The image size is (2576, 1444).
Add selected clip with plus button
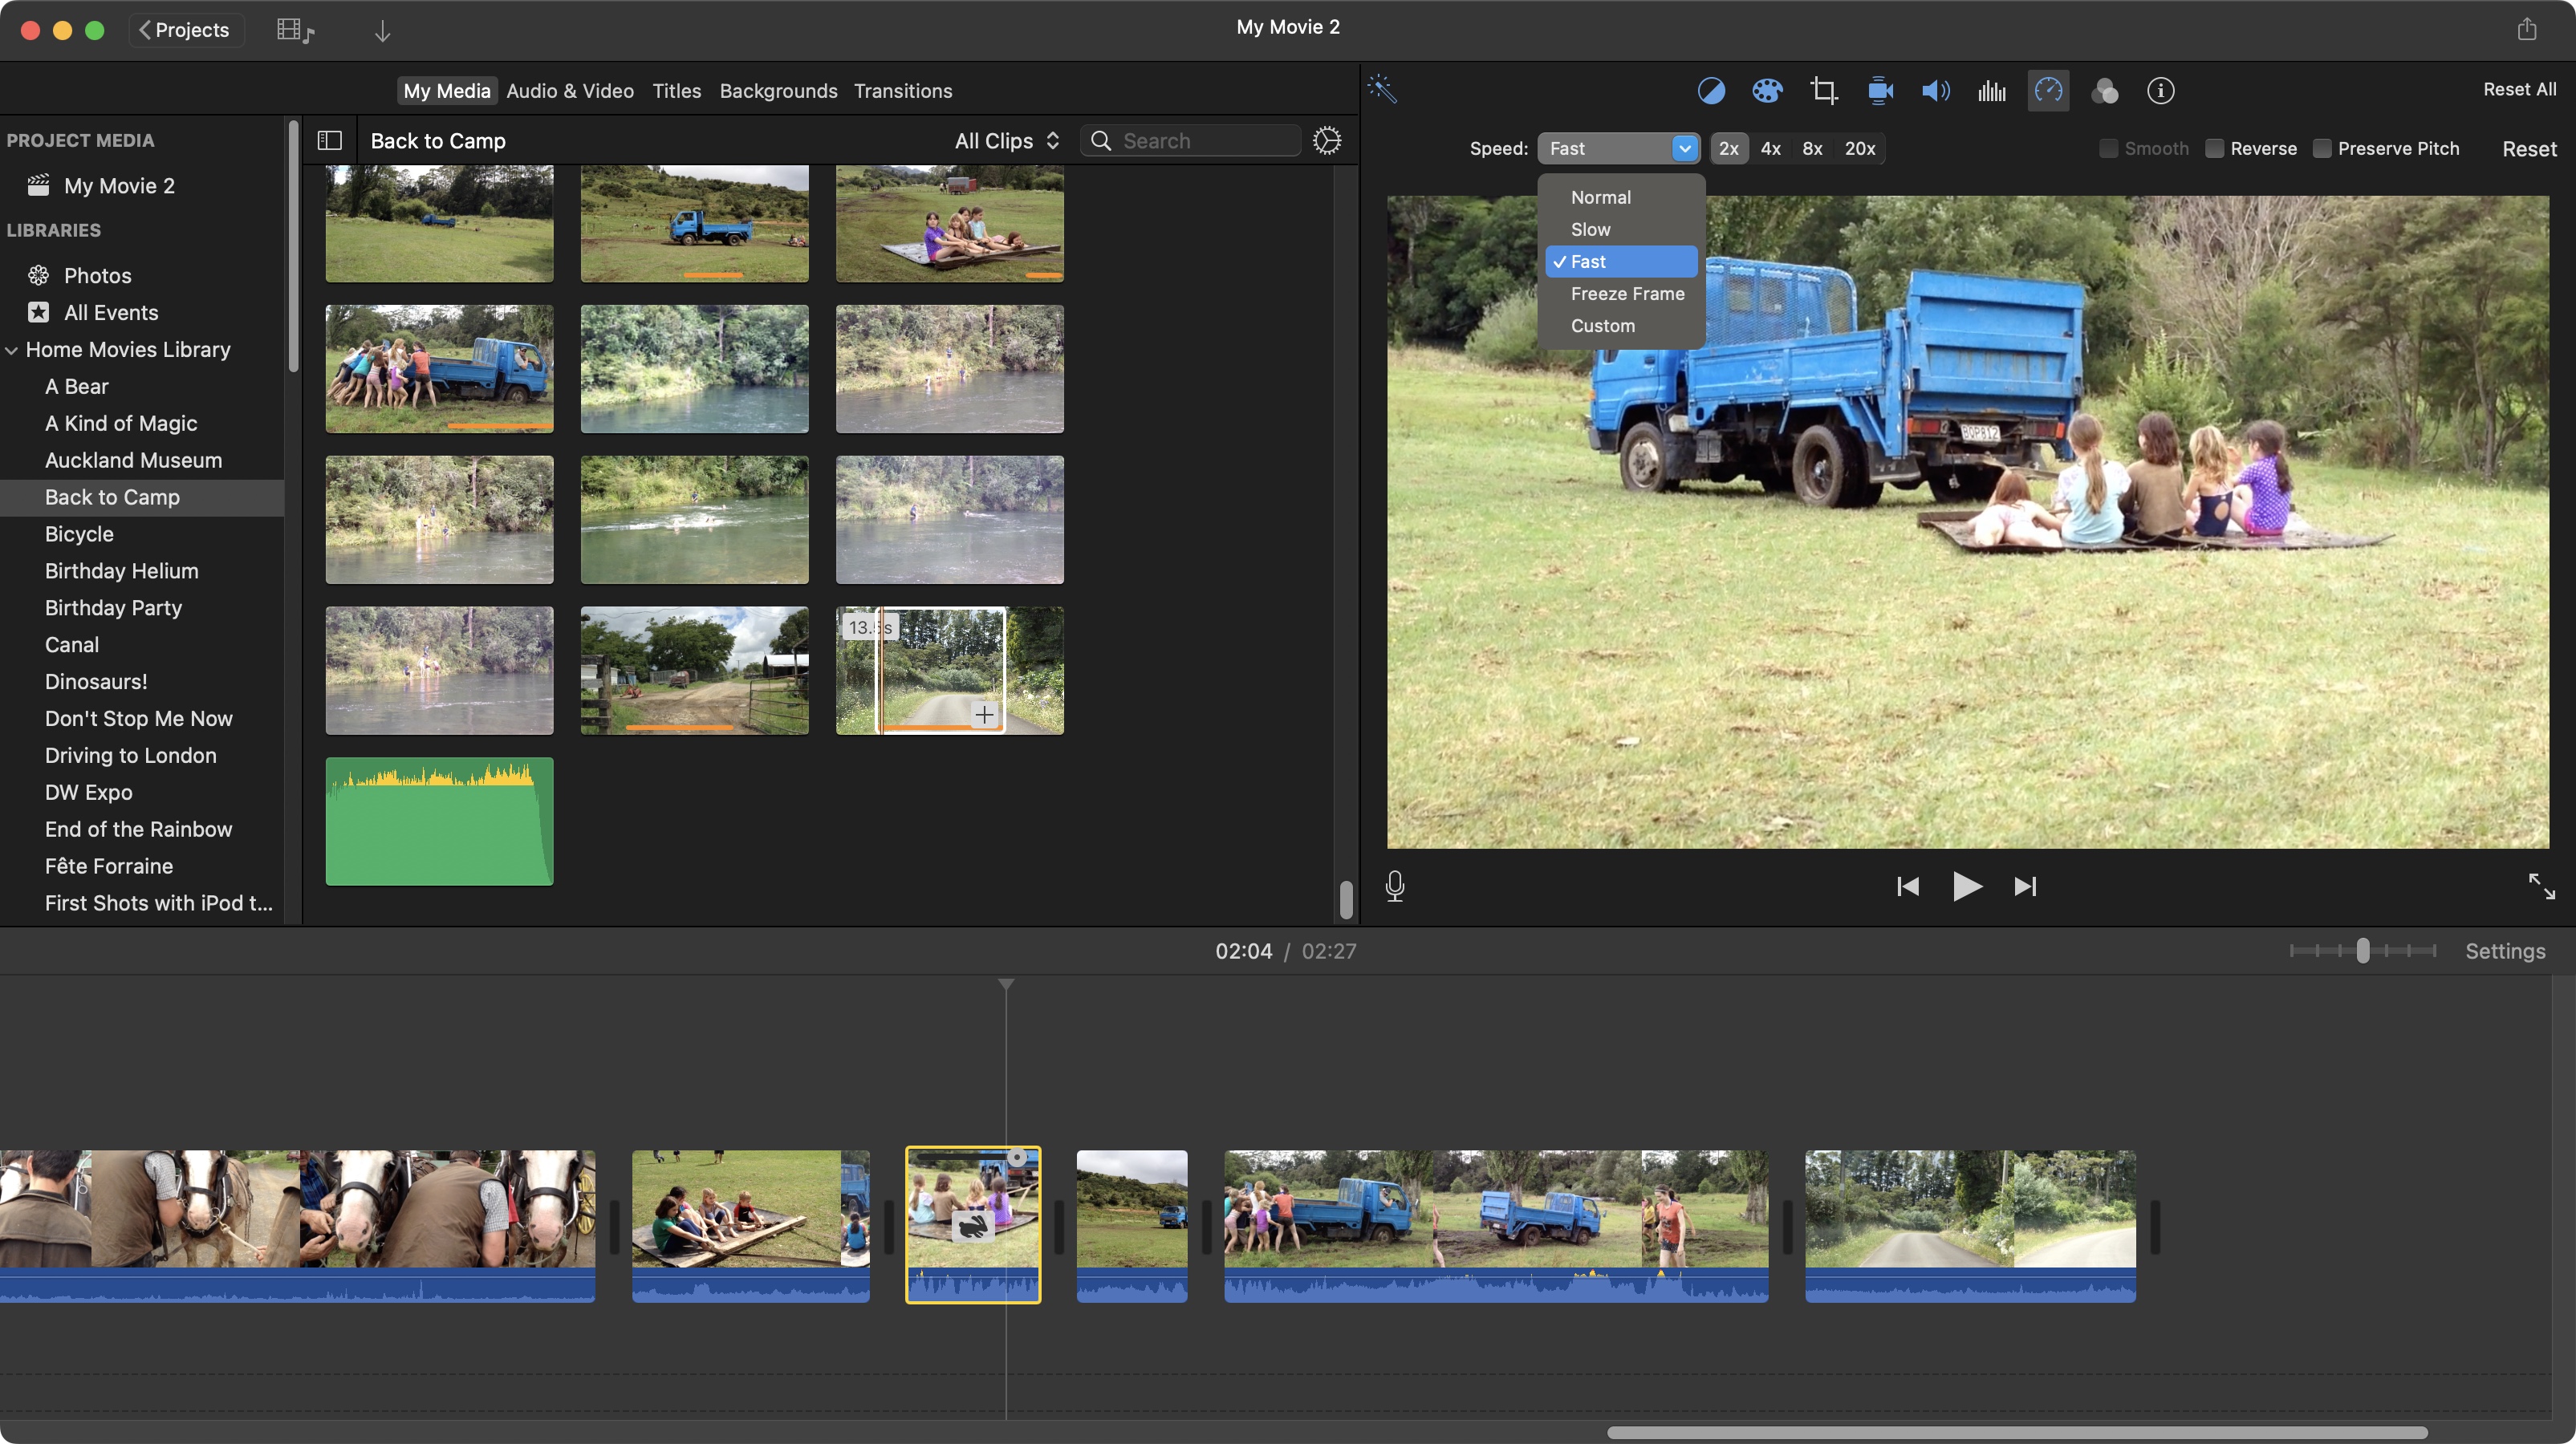985,714
